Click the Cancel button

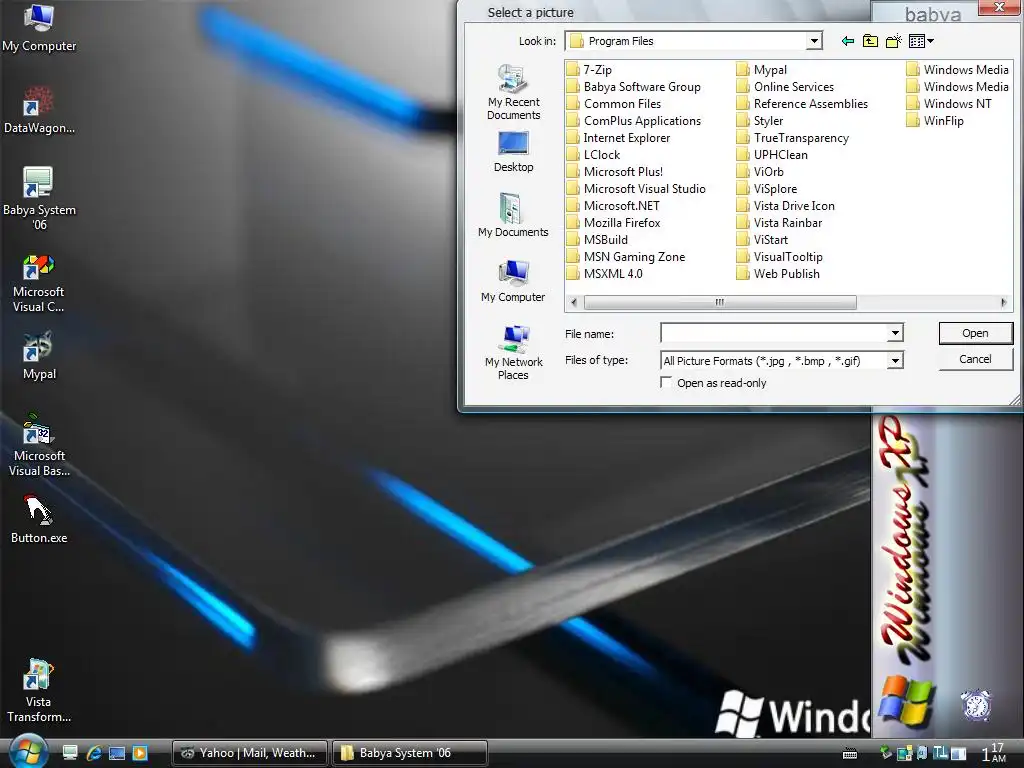tap(976, 359)
